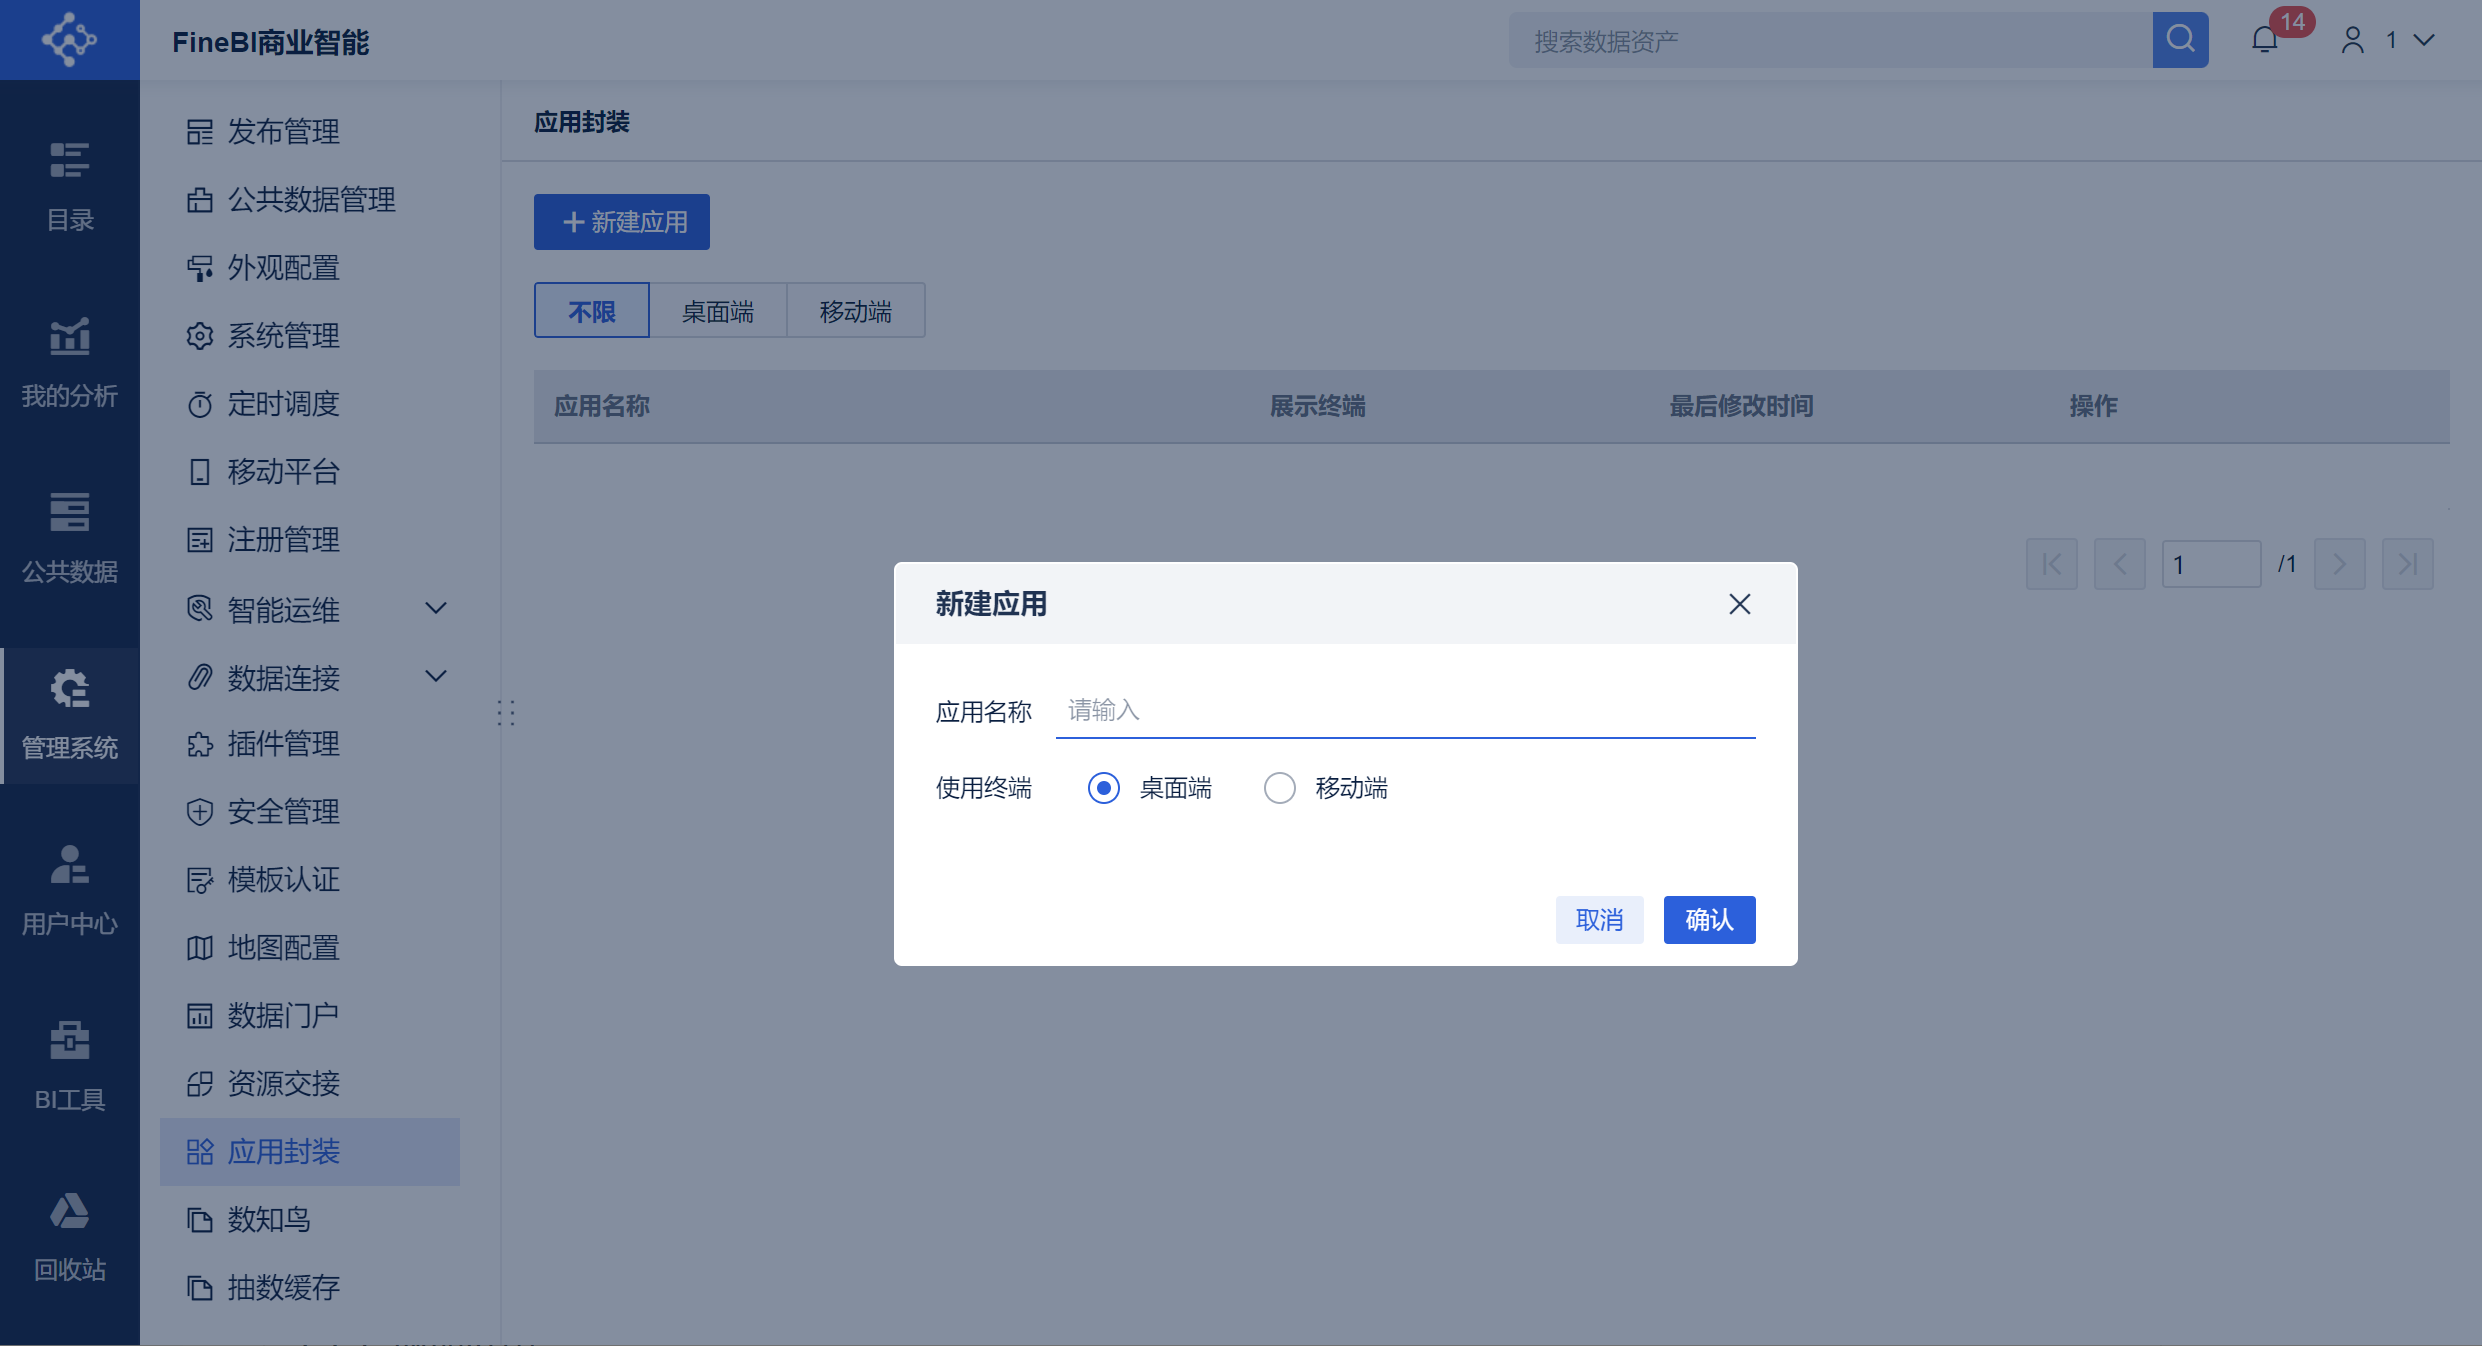Click the FineBI logo icon

click(69, 40)
